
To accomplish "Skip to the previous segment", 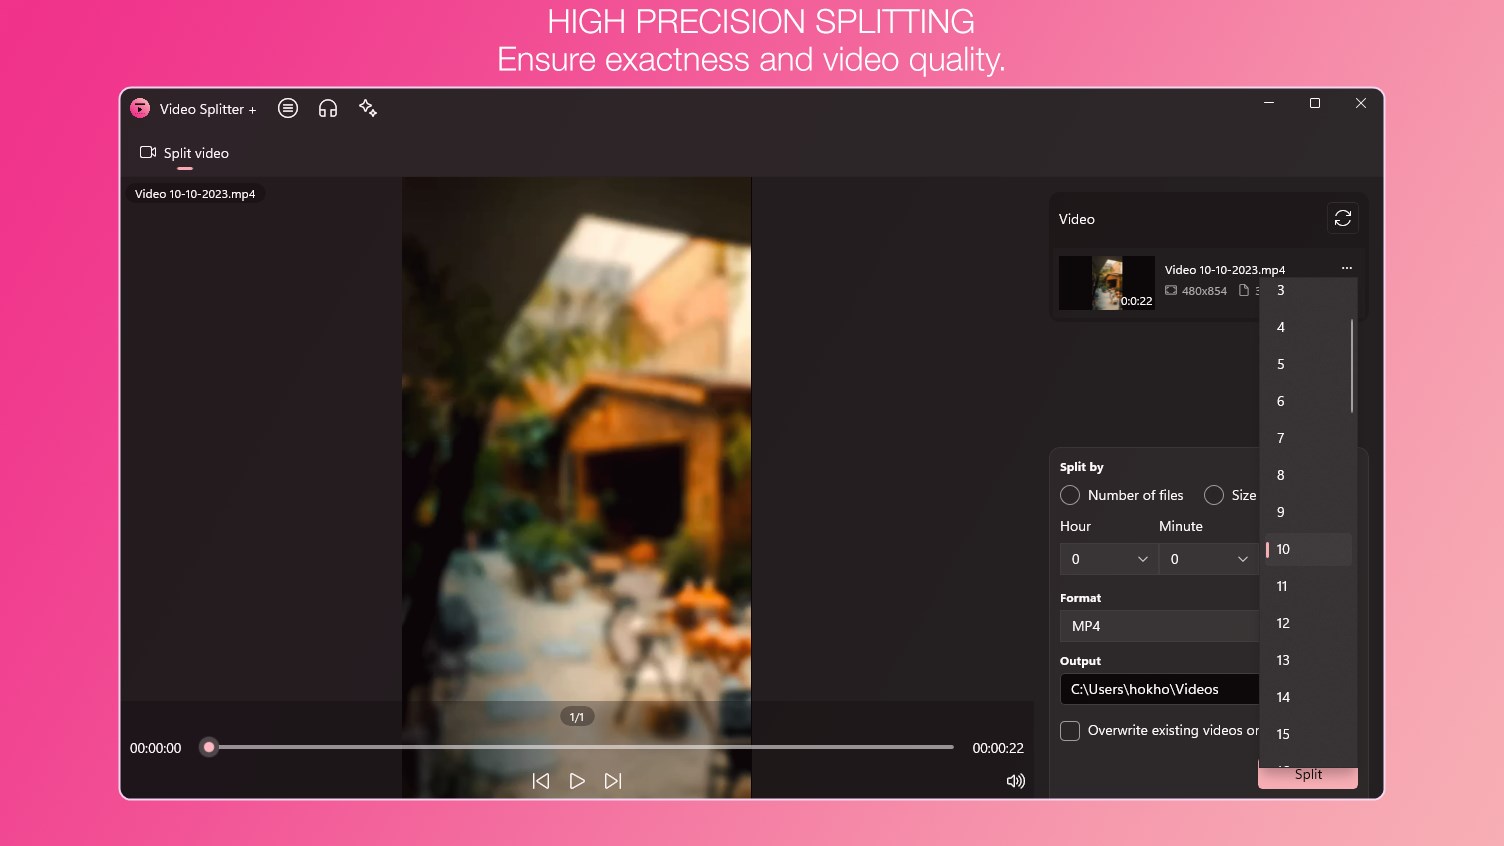I will tap(541, 781).
